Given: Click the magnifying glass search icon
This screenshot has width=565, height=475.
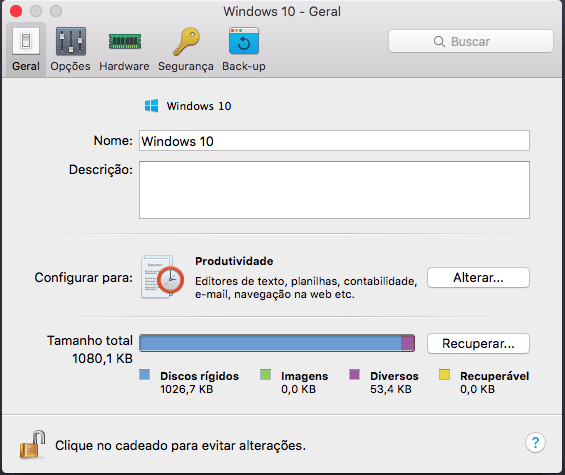Looking at the screenshot, I should [439, 41].
